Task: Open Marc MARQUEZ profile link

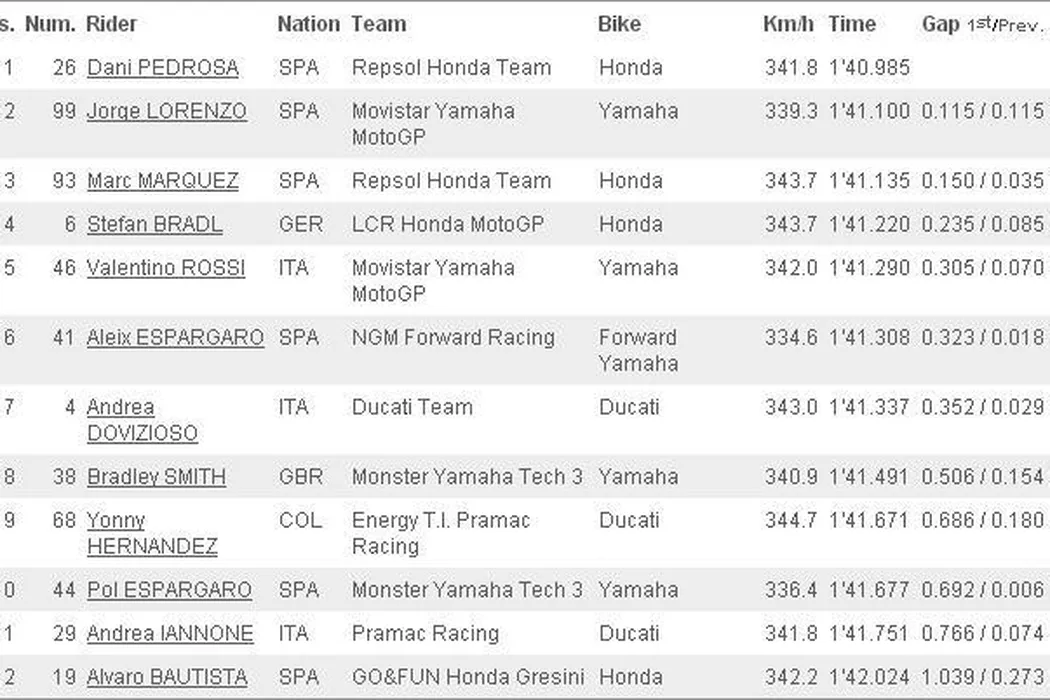Action: 162,181
